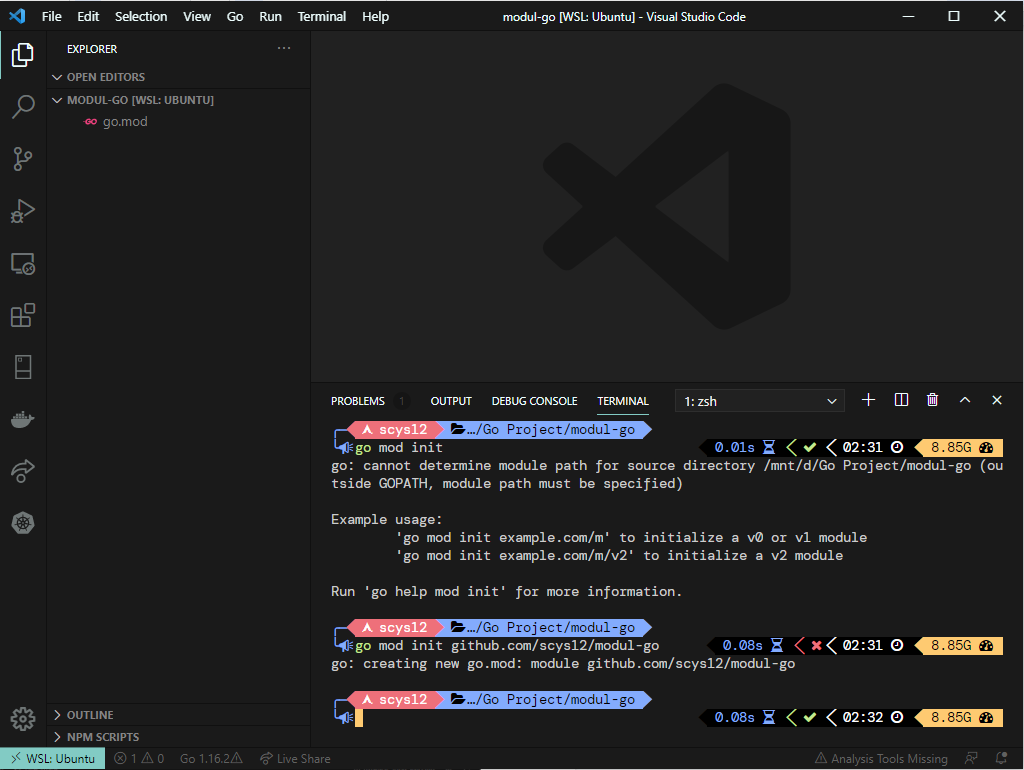Open the Go menu
The image size is (1024, 770).
[x=235, y=16]
